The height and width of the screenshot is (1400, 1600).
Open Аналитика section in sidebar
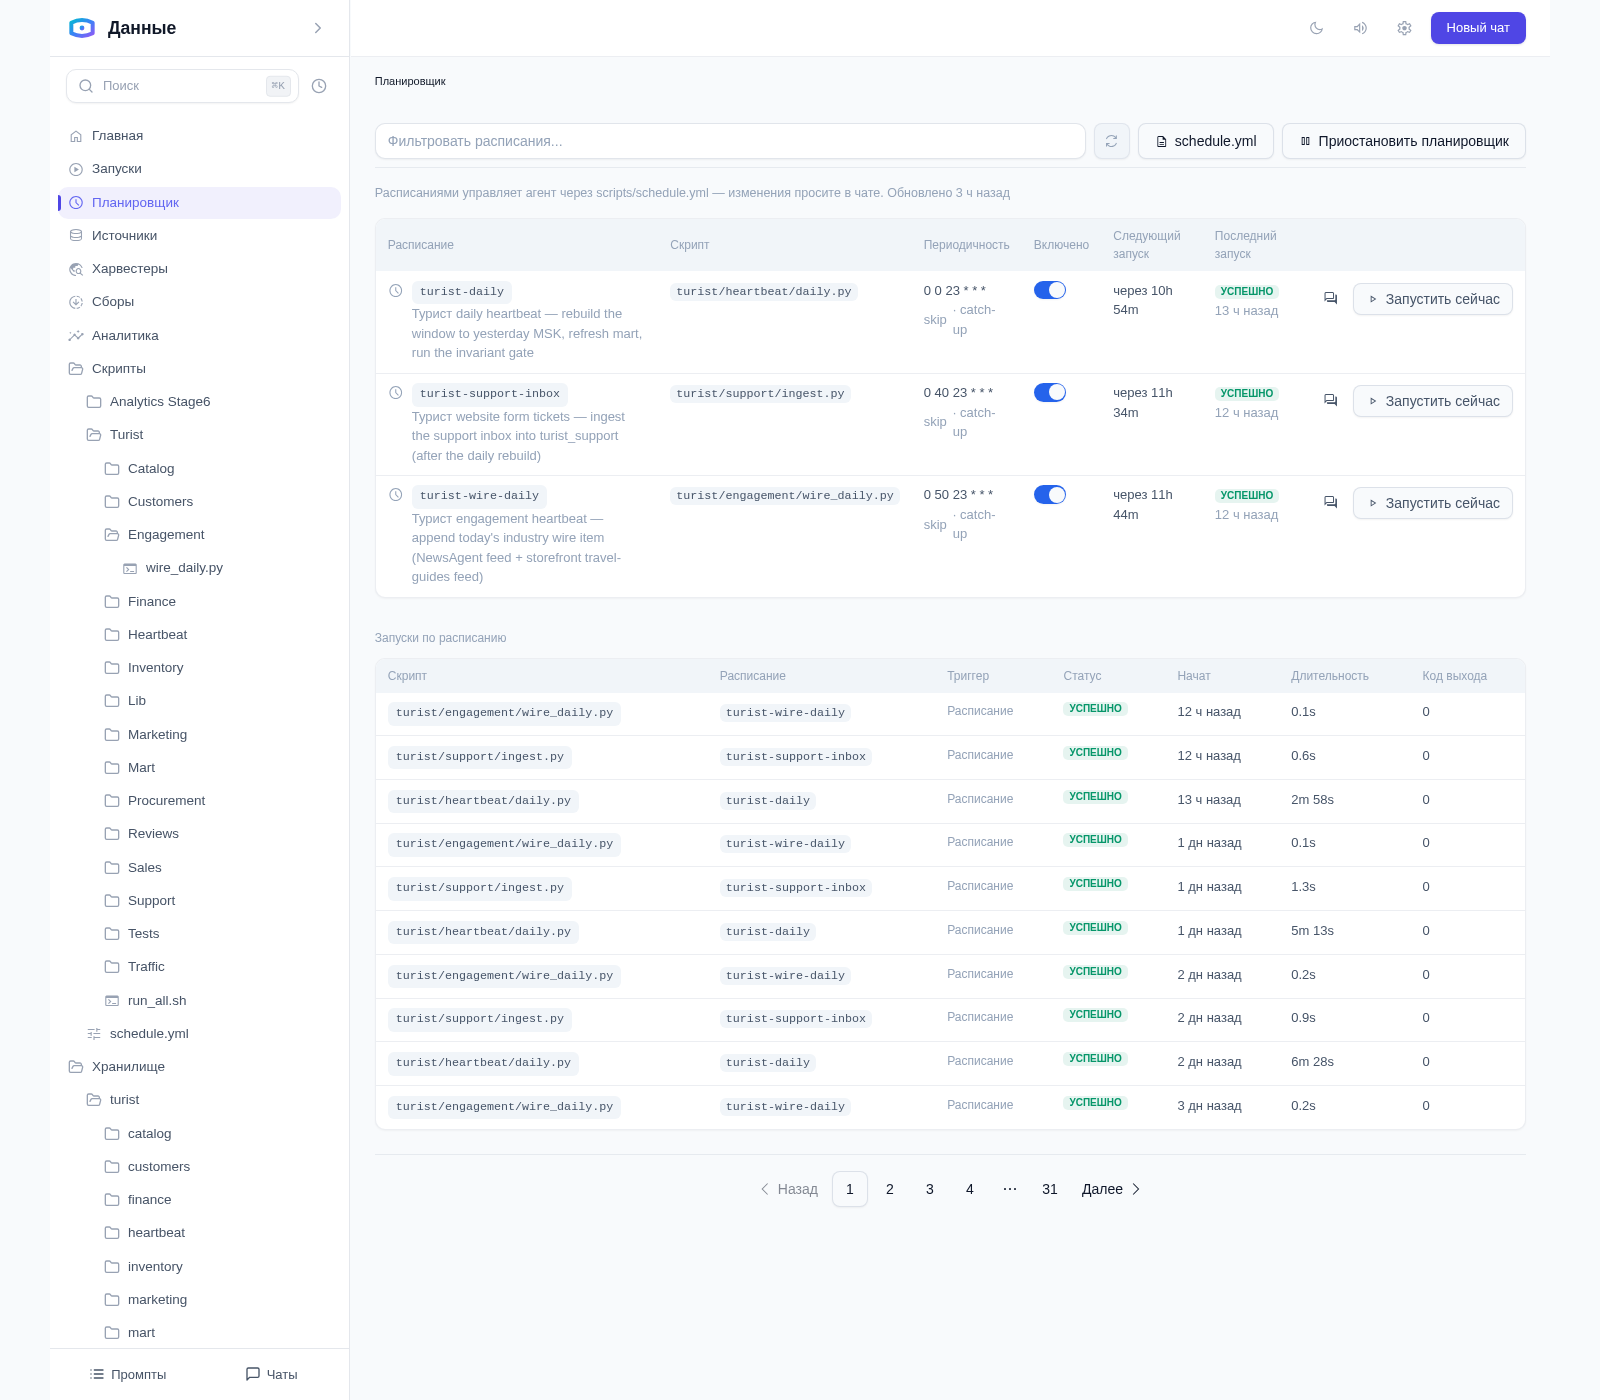click(x=200, y=336)
